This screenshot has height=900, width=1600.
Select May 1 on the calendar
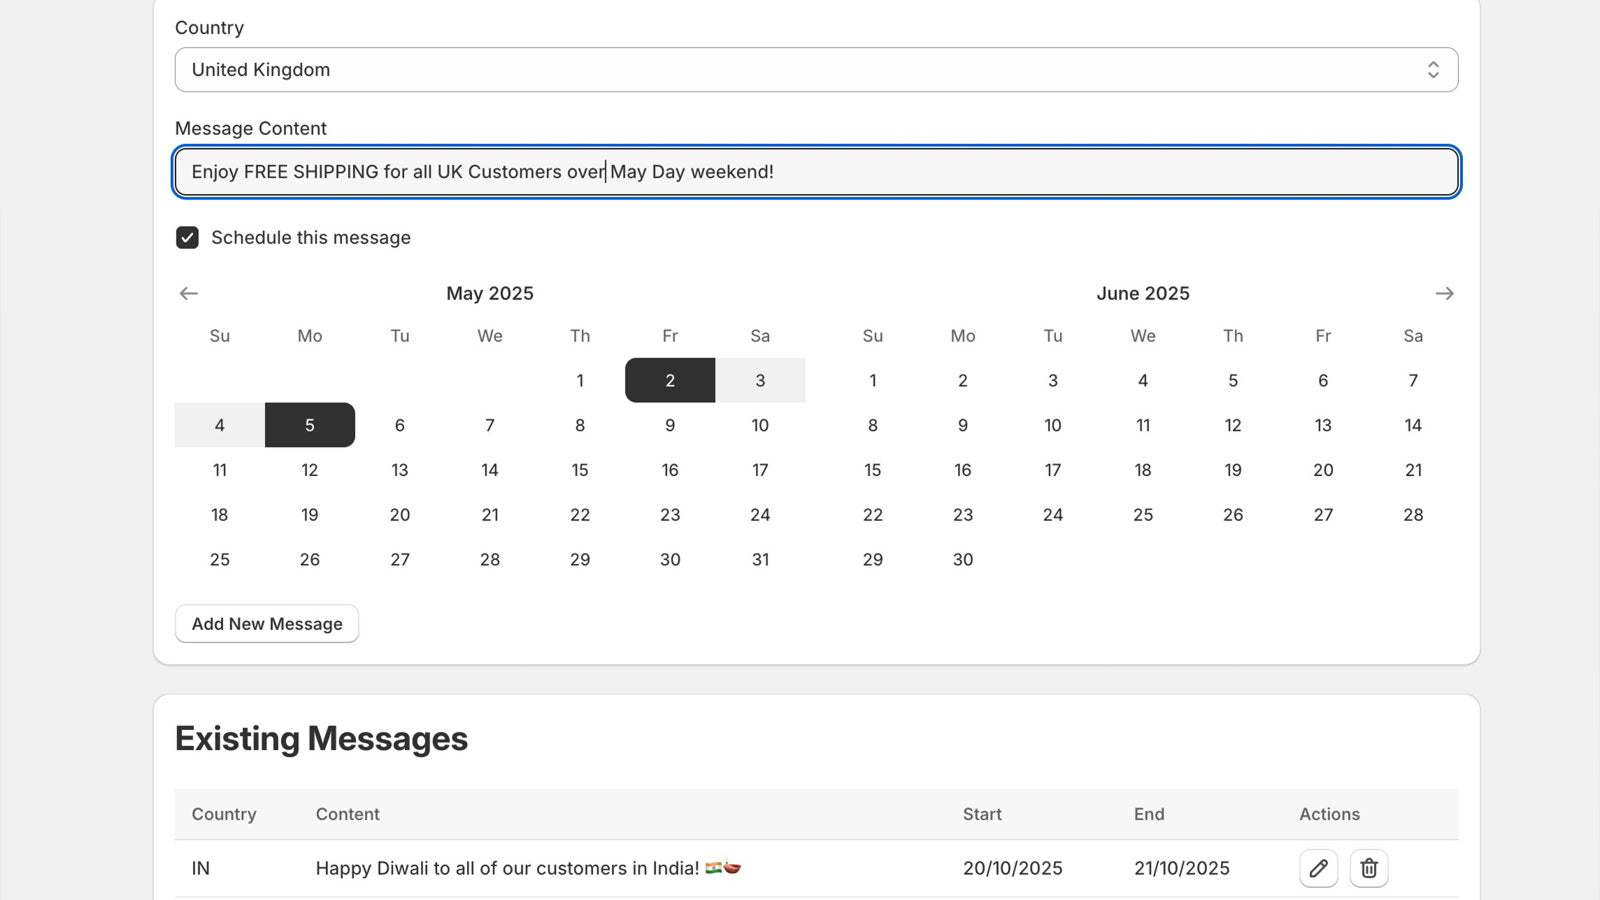(x=580, y=380)
